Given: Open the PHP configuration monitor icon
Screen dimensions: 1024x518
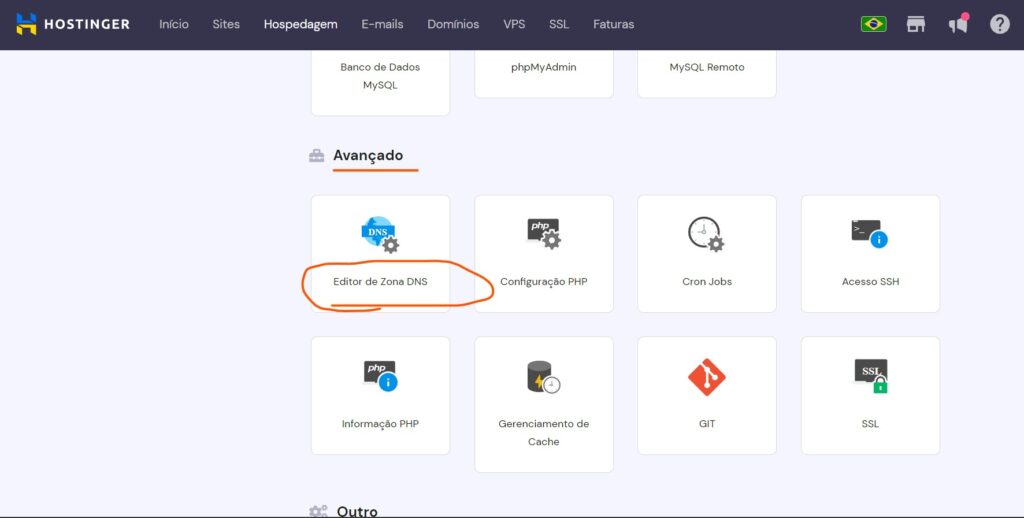Looking at the screenshot, I should (544, 233).
